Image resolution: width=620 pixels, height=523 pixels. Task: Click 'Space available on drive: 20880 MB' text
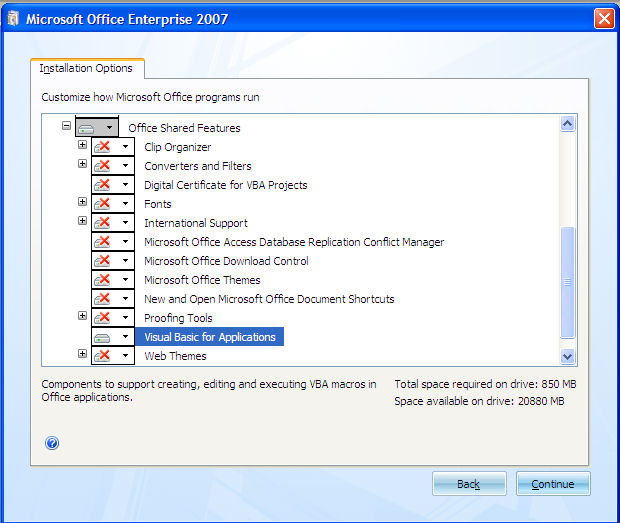point(479,401)
